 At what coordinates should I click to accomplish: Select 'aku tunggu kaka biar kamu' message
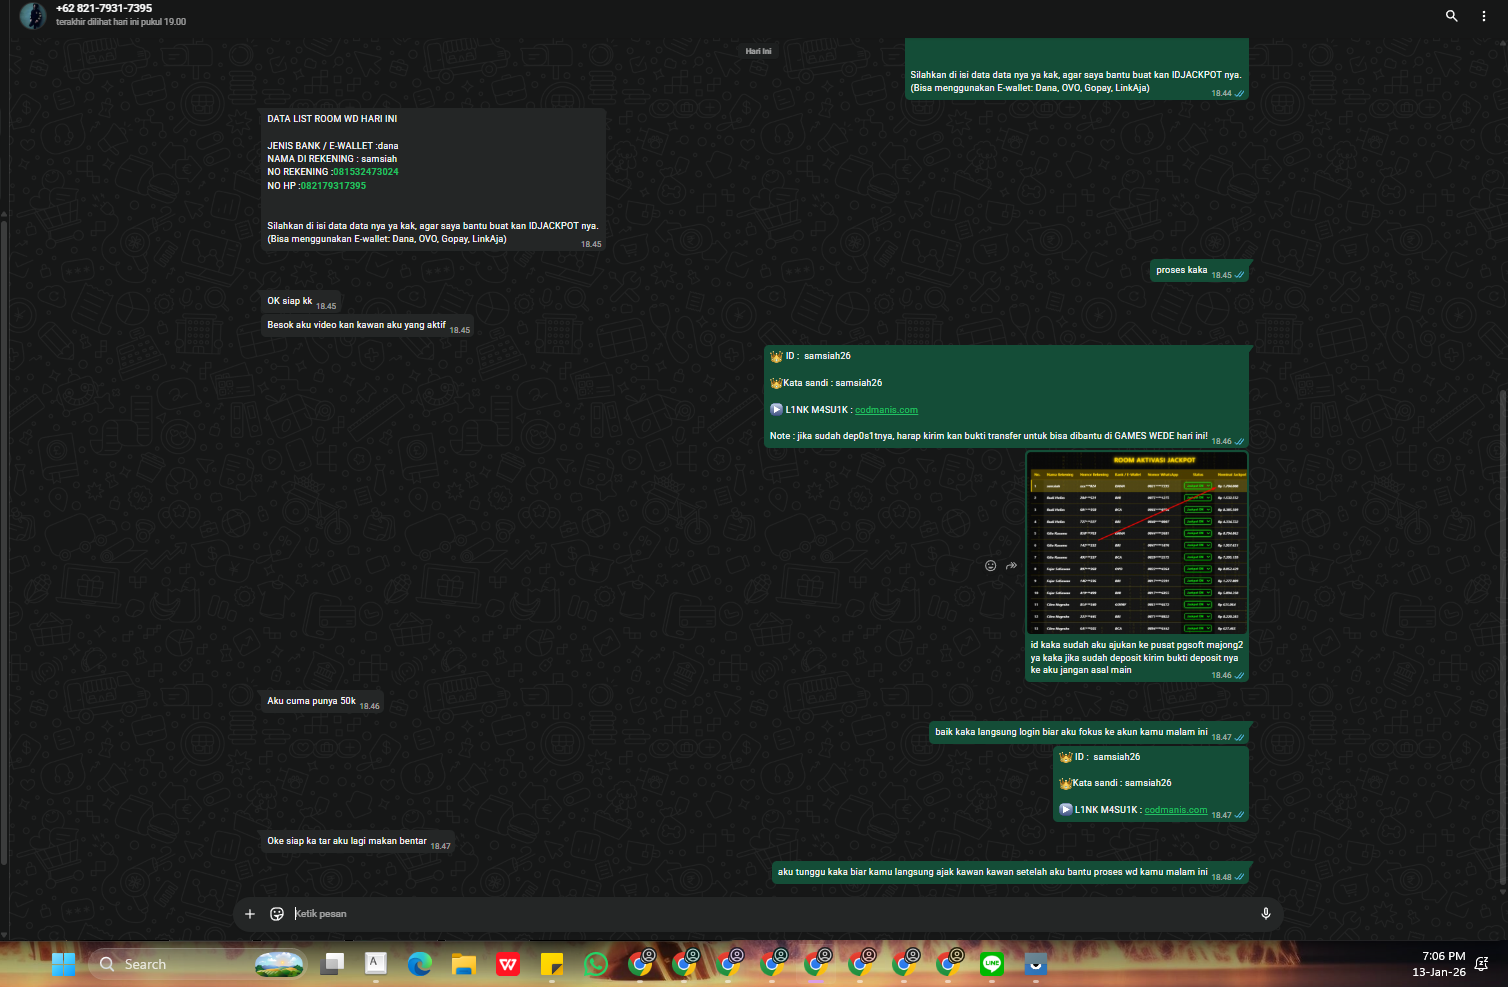[1010, 872]
